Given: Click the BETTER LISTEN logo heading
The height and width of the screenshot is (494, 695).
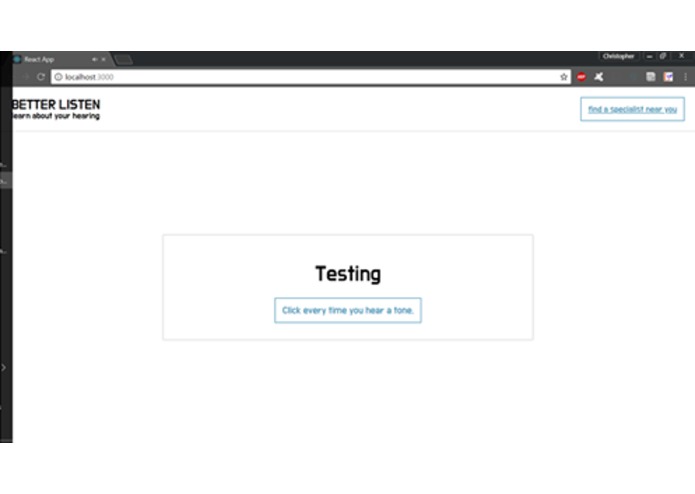Looking at the screenshot, I should point(56,105).
